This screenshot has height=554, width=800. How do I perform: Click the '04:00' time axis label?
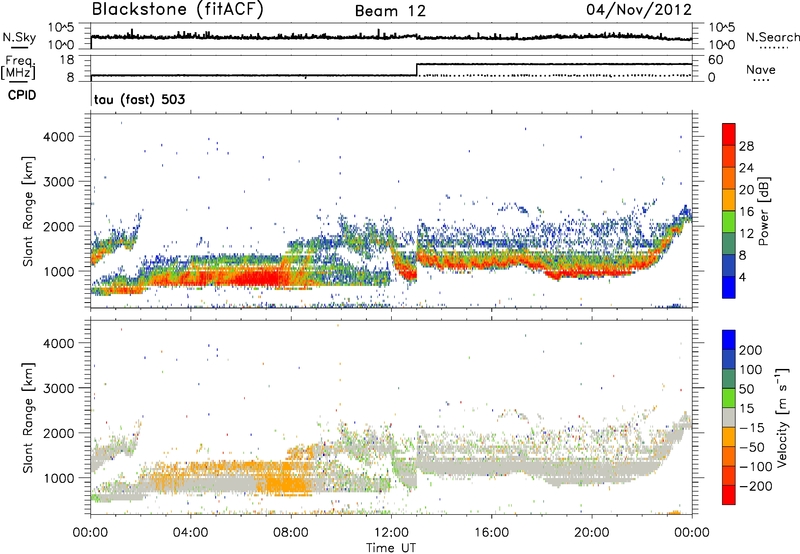pos(190,533)
